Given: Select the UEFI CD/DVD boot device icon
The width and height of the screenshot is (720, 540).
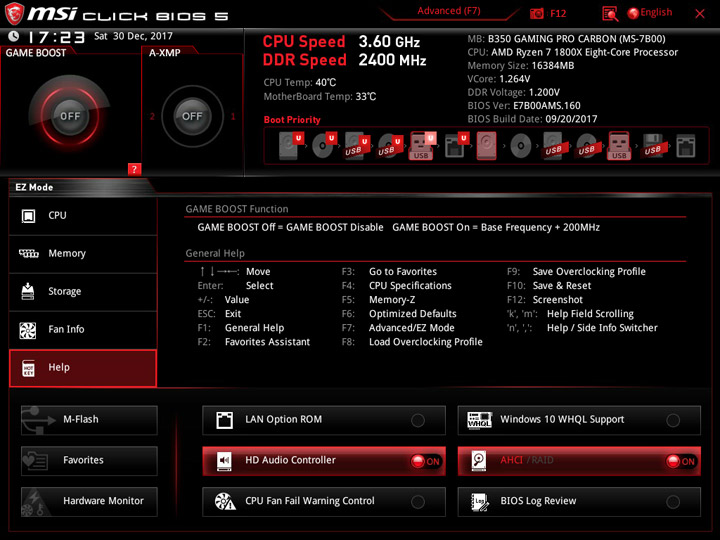Looking at the screenshot, I should click(324, 146).
